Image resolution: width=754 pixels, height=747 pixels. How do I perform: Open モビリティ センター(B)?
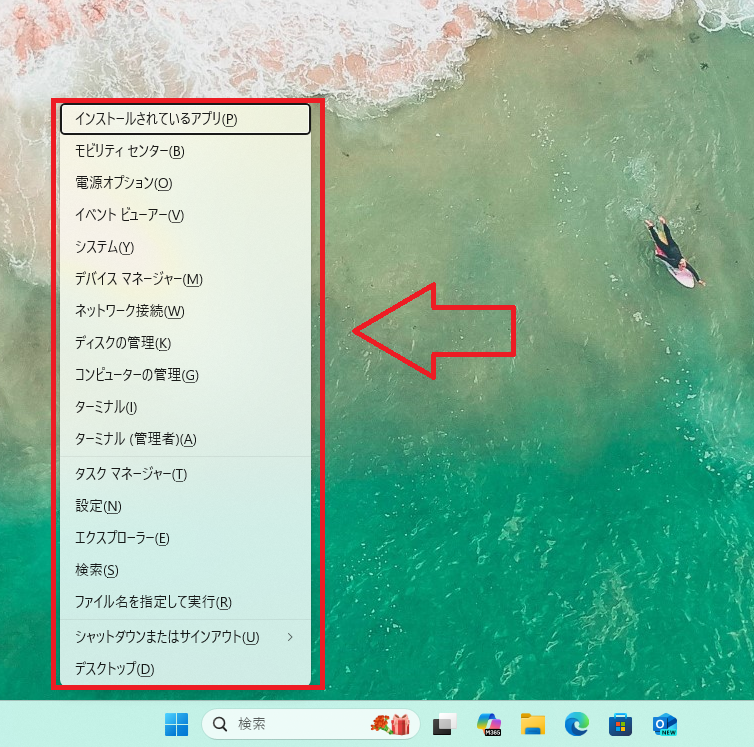[185, 151]
